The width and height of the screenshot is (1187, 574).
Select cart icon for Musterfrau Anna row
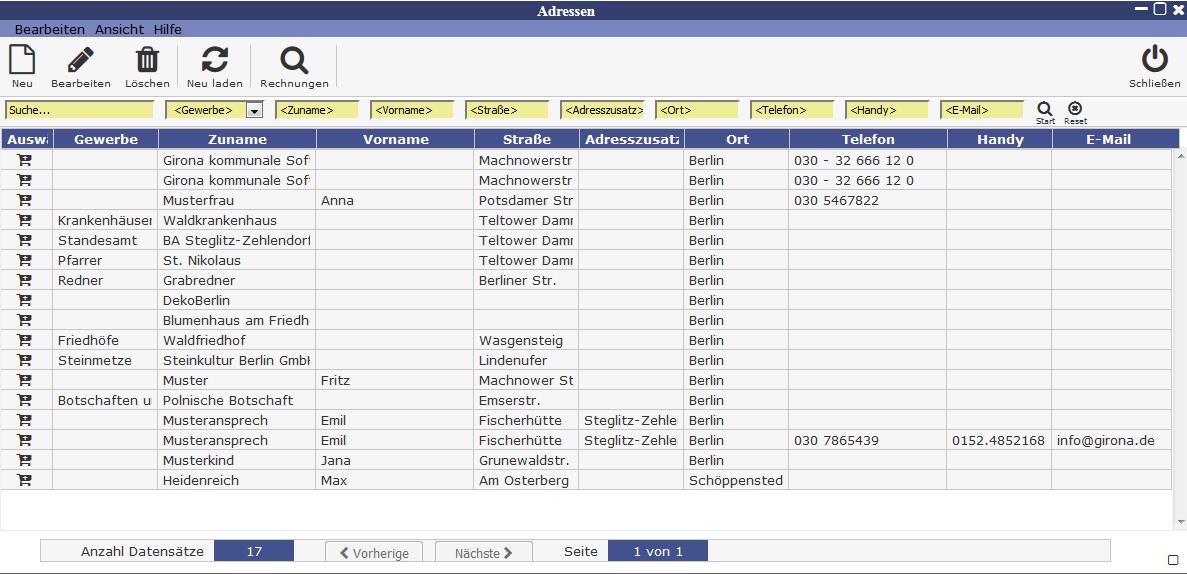pos(25,200)
